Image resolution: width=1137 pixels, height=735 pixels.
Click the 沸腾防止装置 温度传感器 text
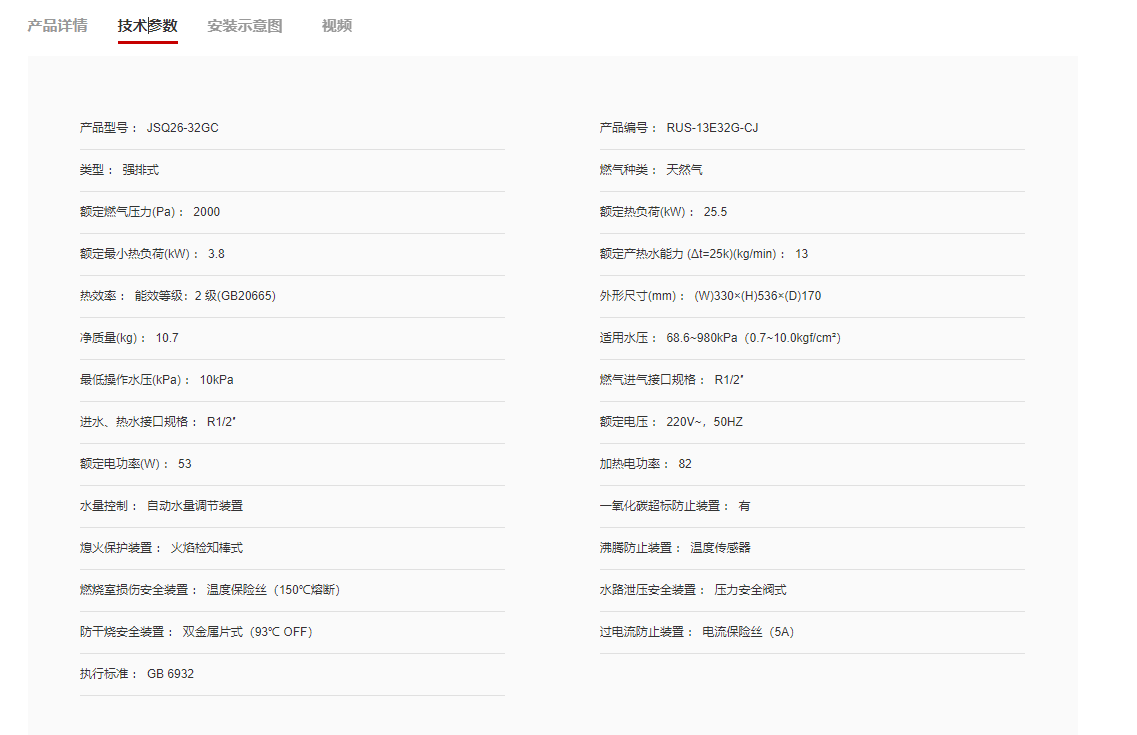point(675,548)
